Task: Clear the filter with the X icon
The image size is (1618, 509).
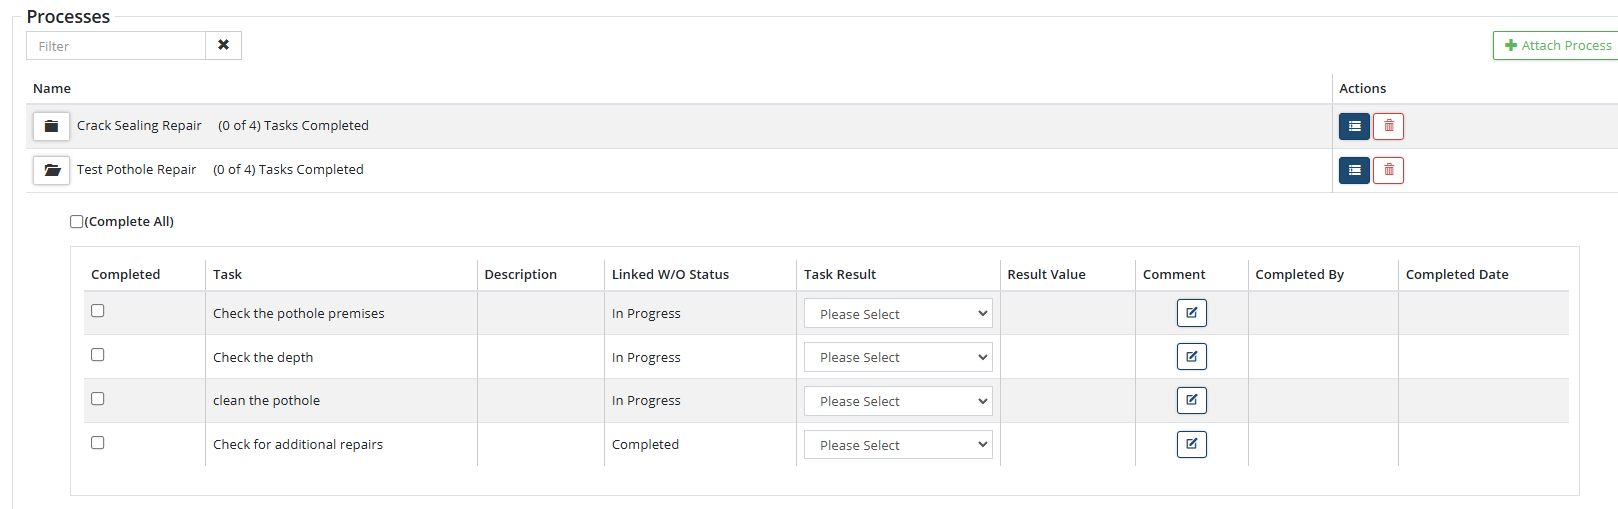Action: pos(223,45)
